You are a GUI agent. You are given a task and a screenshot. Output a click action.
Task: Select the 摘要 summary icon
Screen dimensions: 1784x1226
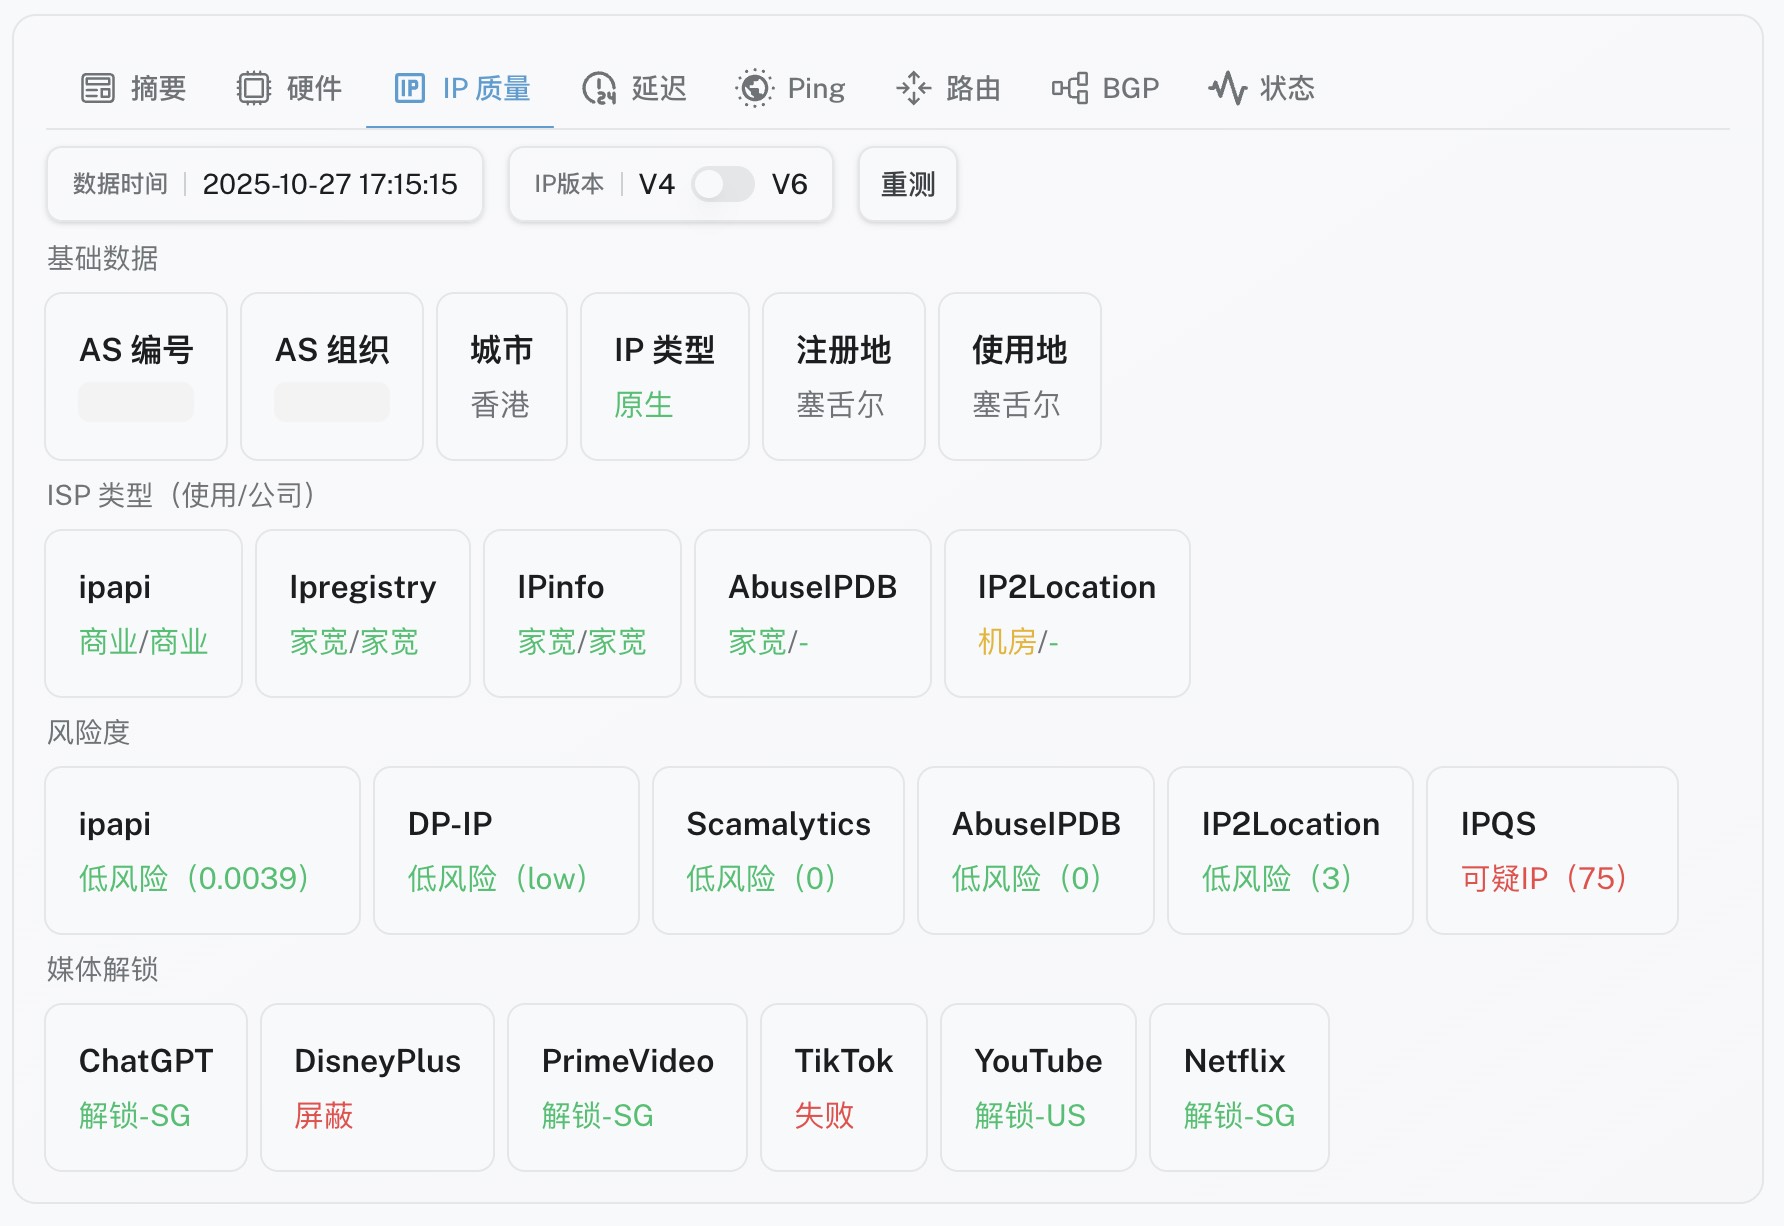96,88
